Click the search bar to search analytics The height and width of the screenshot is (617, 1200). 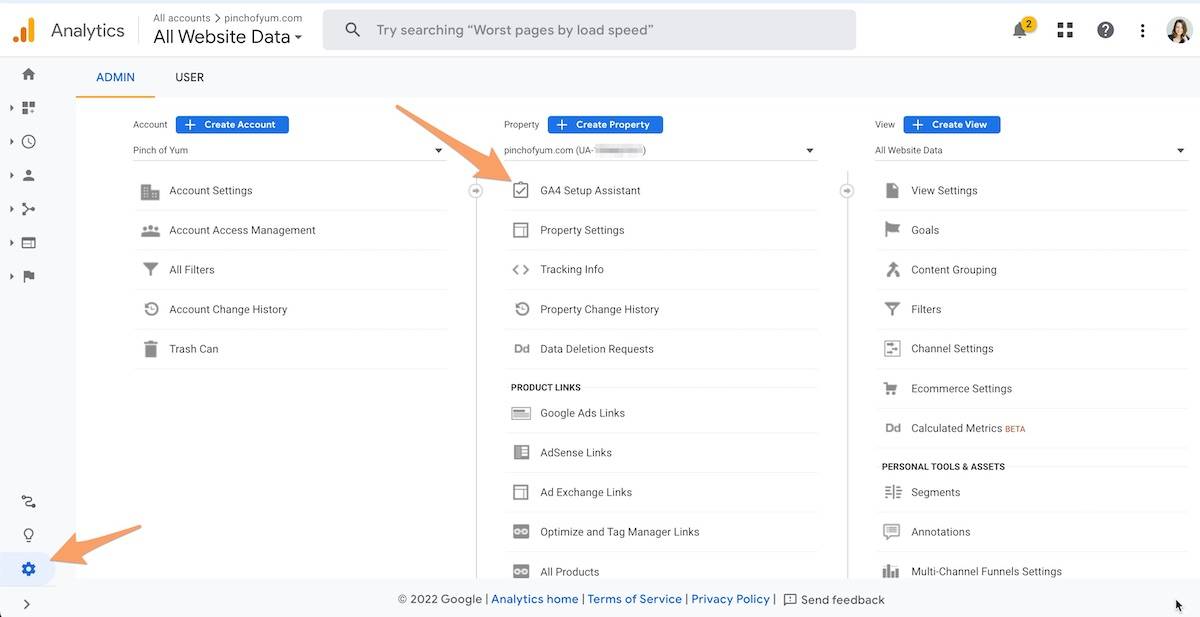[x=590, y=29]
